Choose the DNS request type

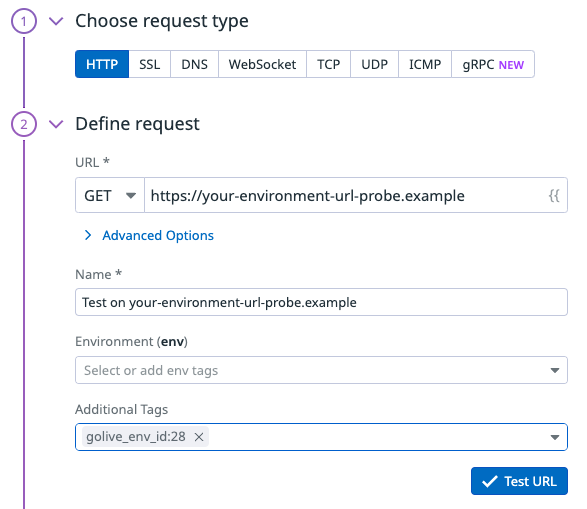(195, 64)
